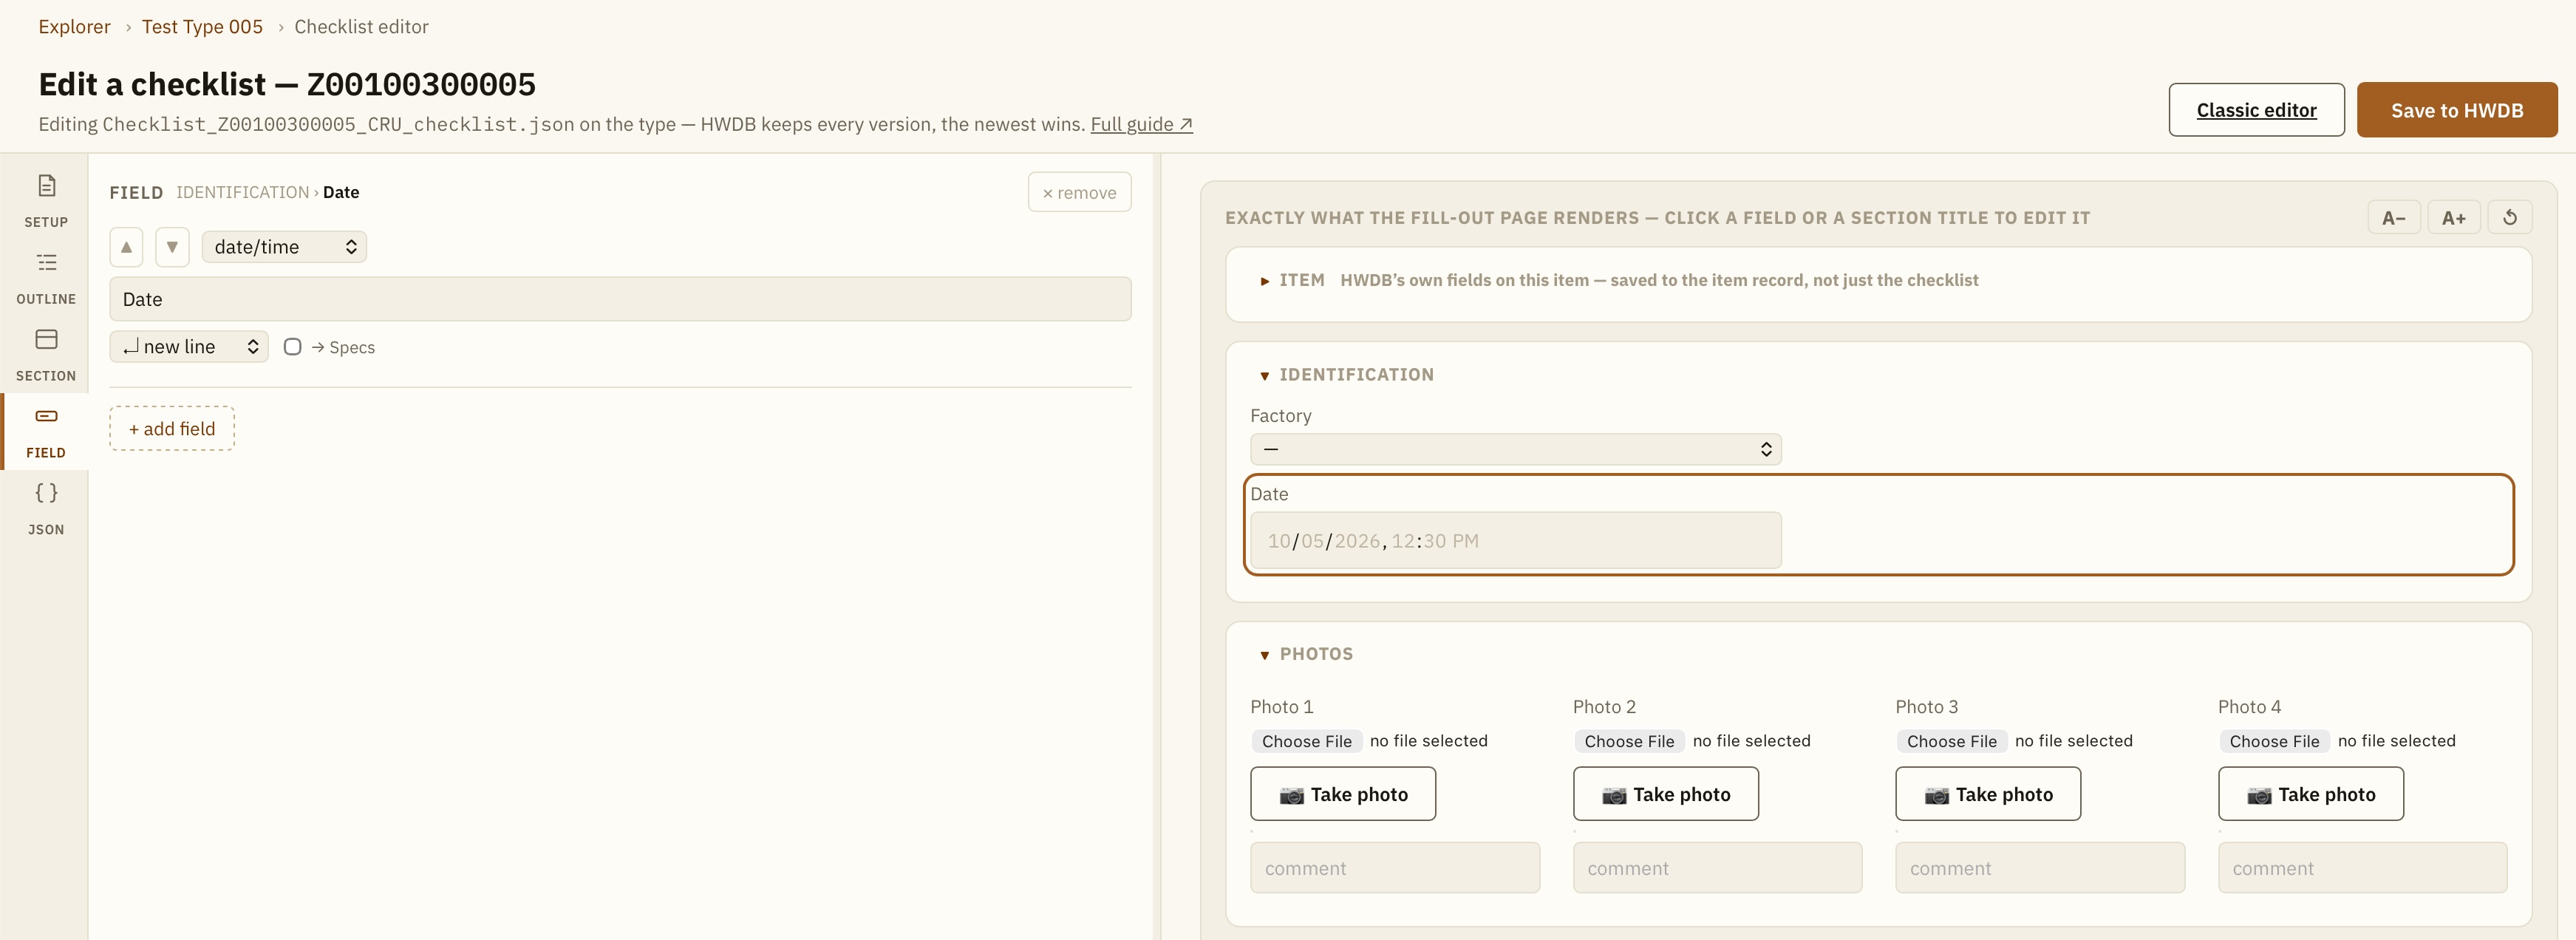Viewport: 2576px width, 940px height.
Task: Click Save to HWDB
Action: (x=2456, y=110)
